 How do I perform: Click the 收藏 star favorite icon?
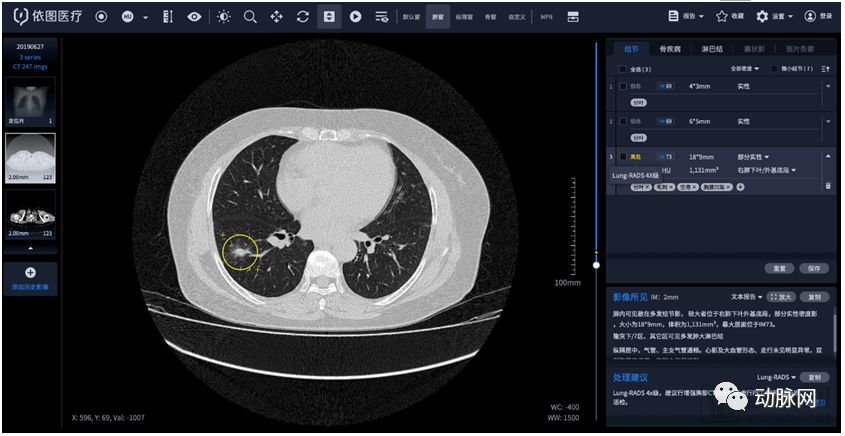click(x=720, y=17)
